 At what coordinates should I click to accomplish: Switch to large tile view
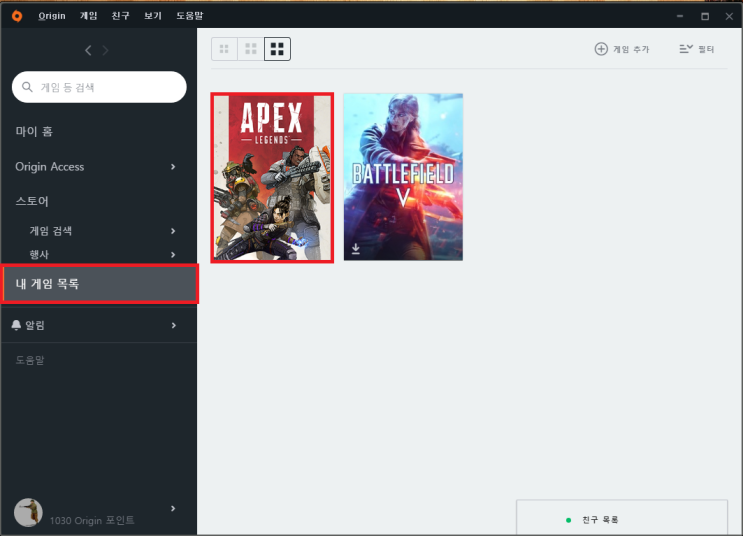point(277,49)
